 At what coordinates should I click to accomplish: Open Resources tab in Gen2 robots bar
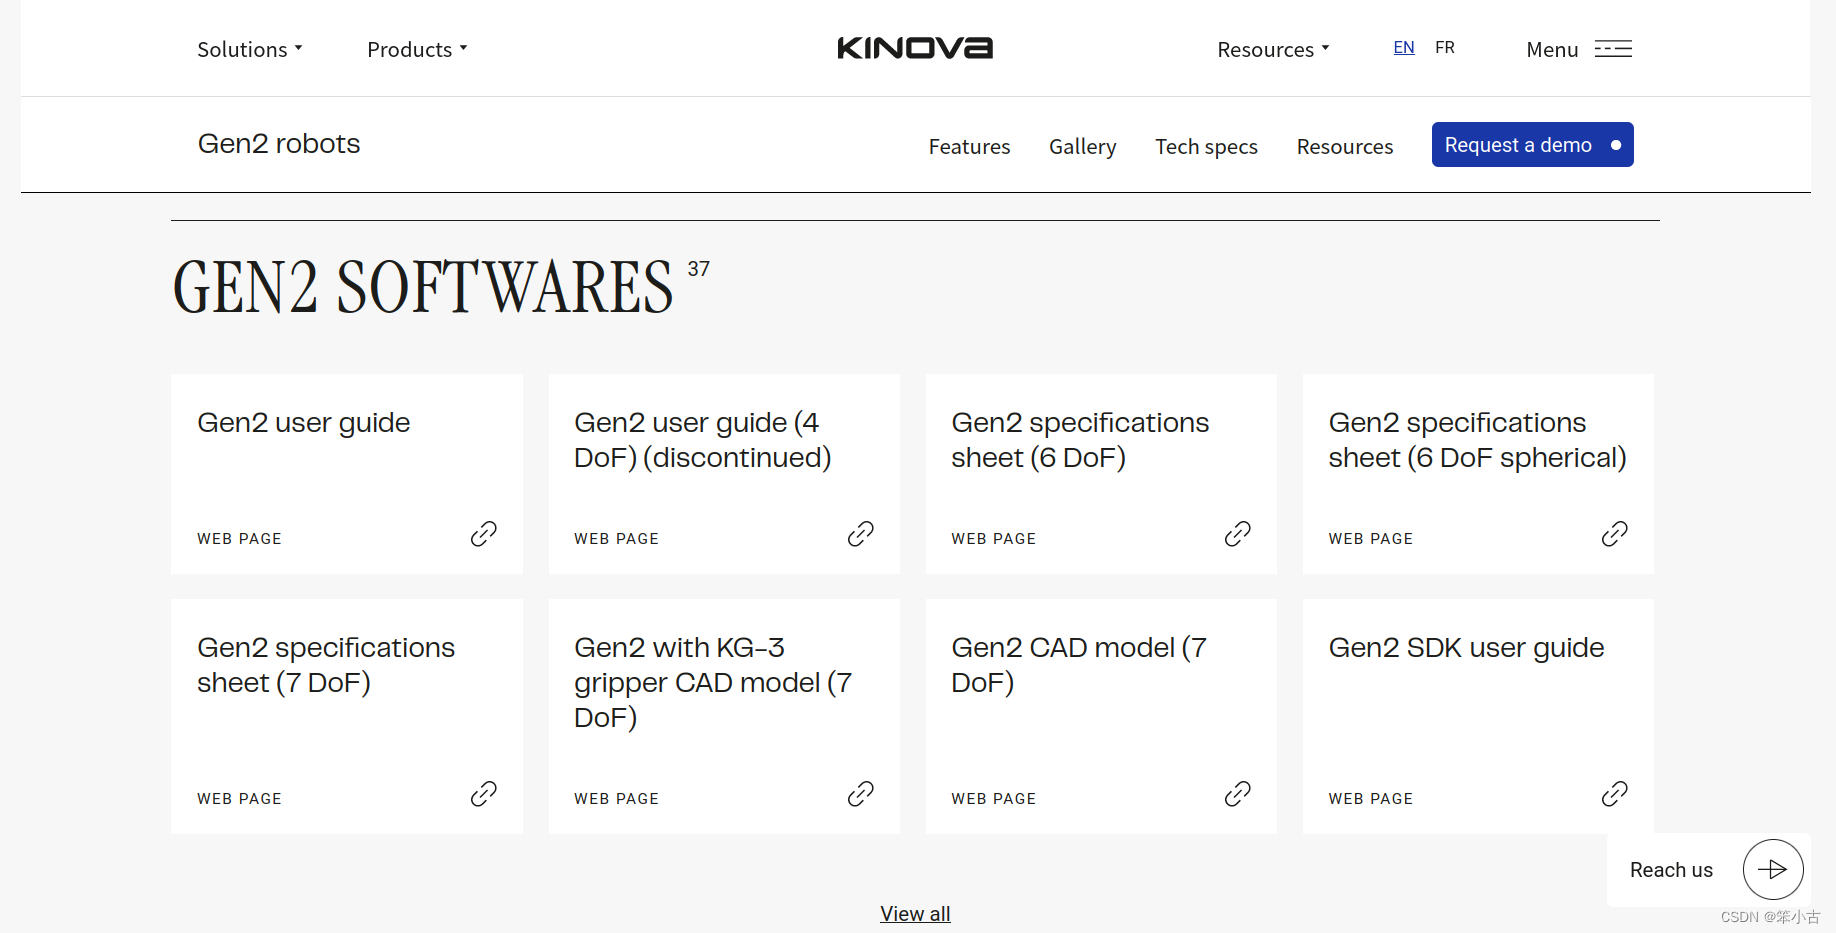coord(1345,146)
